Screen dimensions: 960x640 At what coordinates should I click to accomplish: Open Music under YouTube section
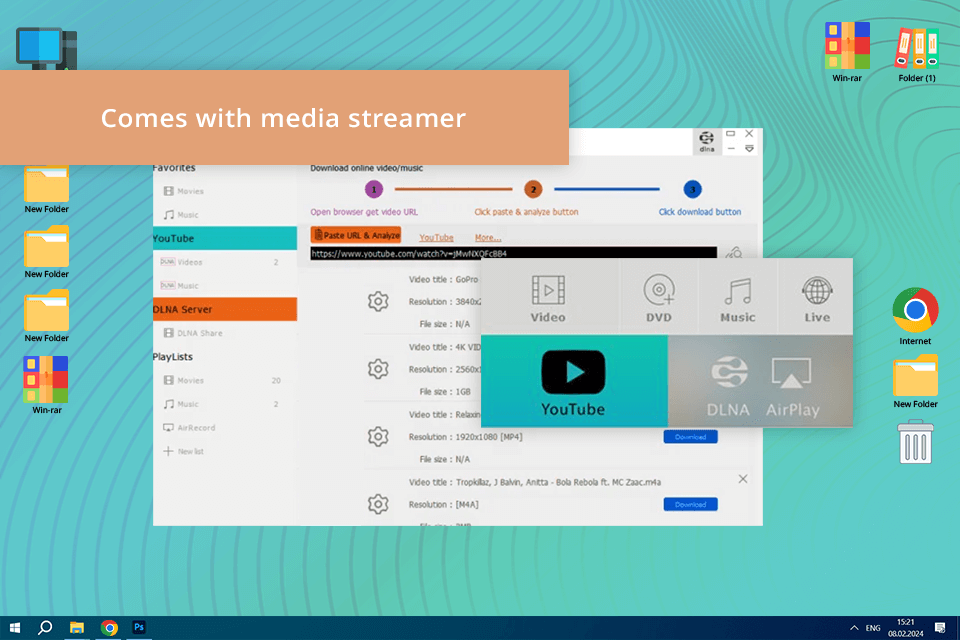coord(179,285)
